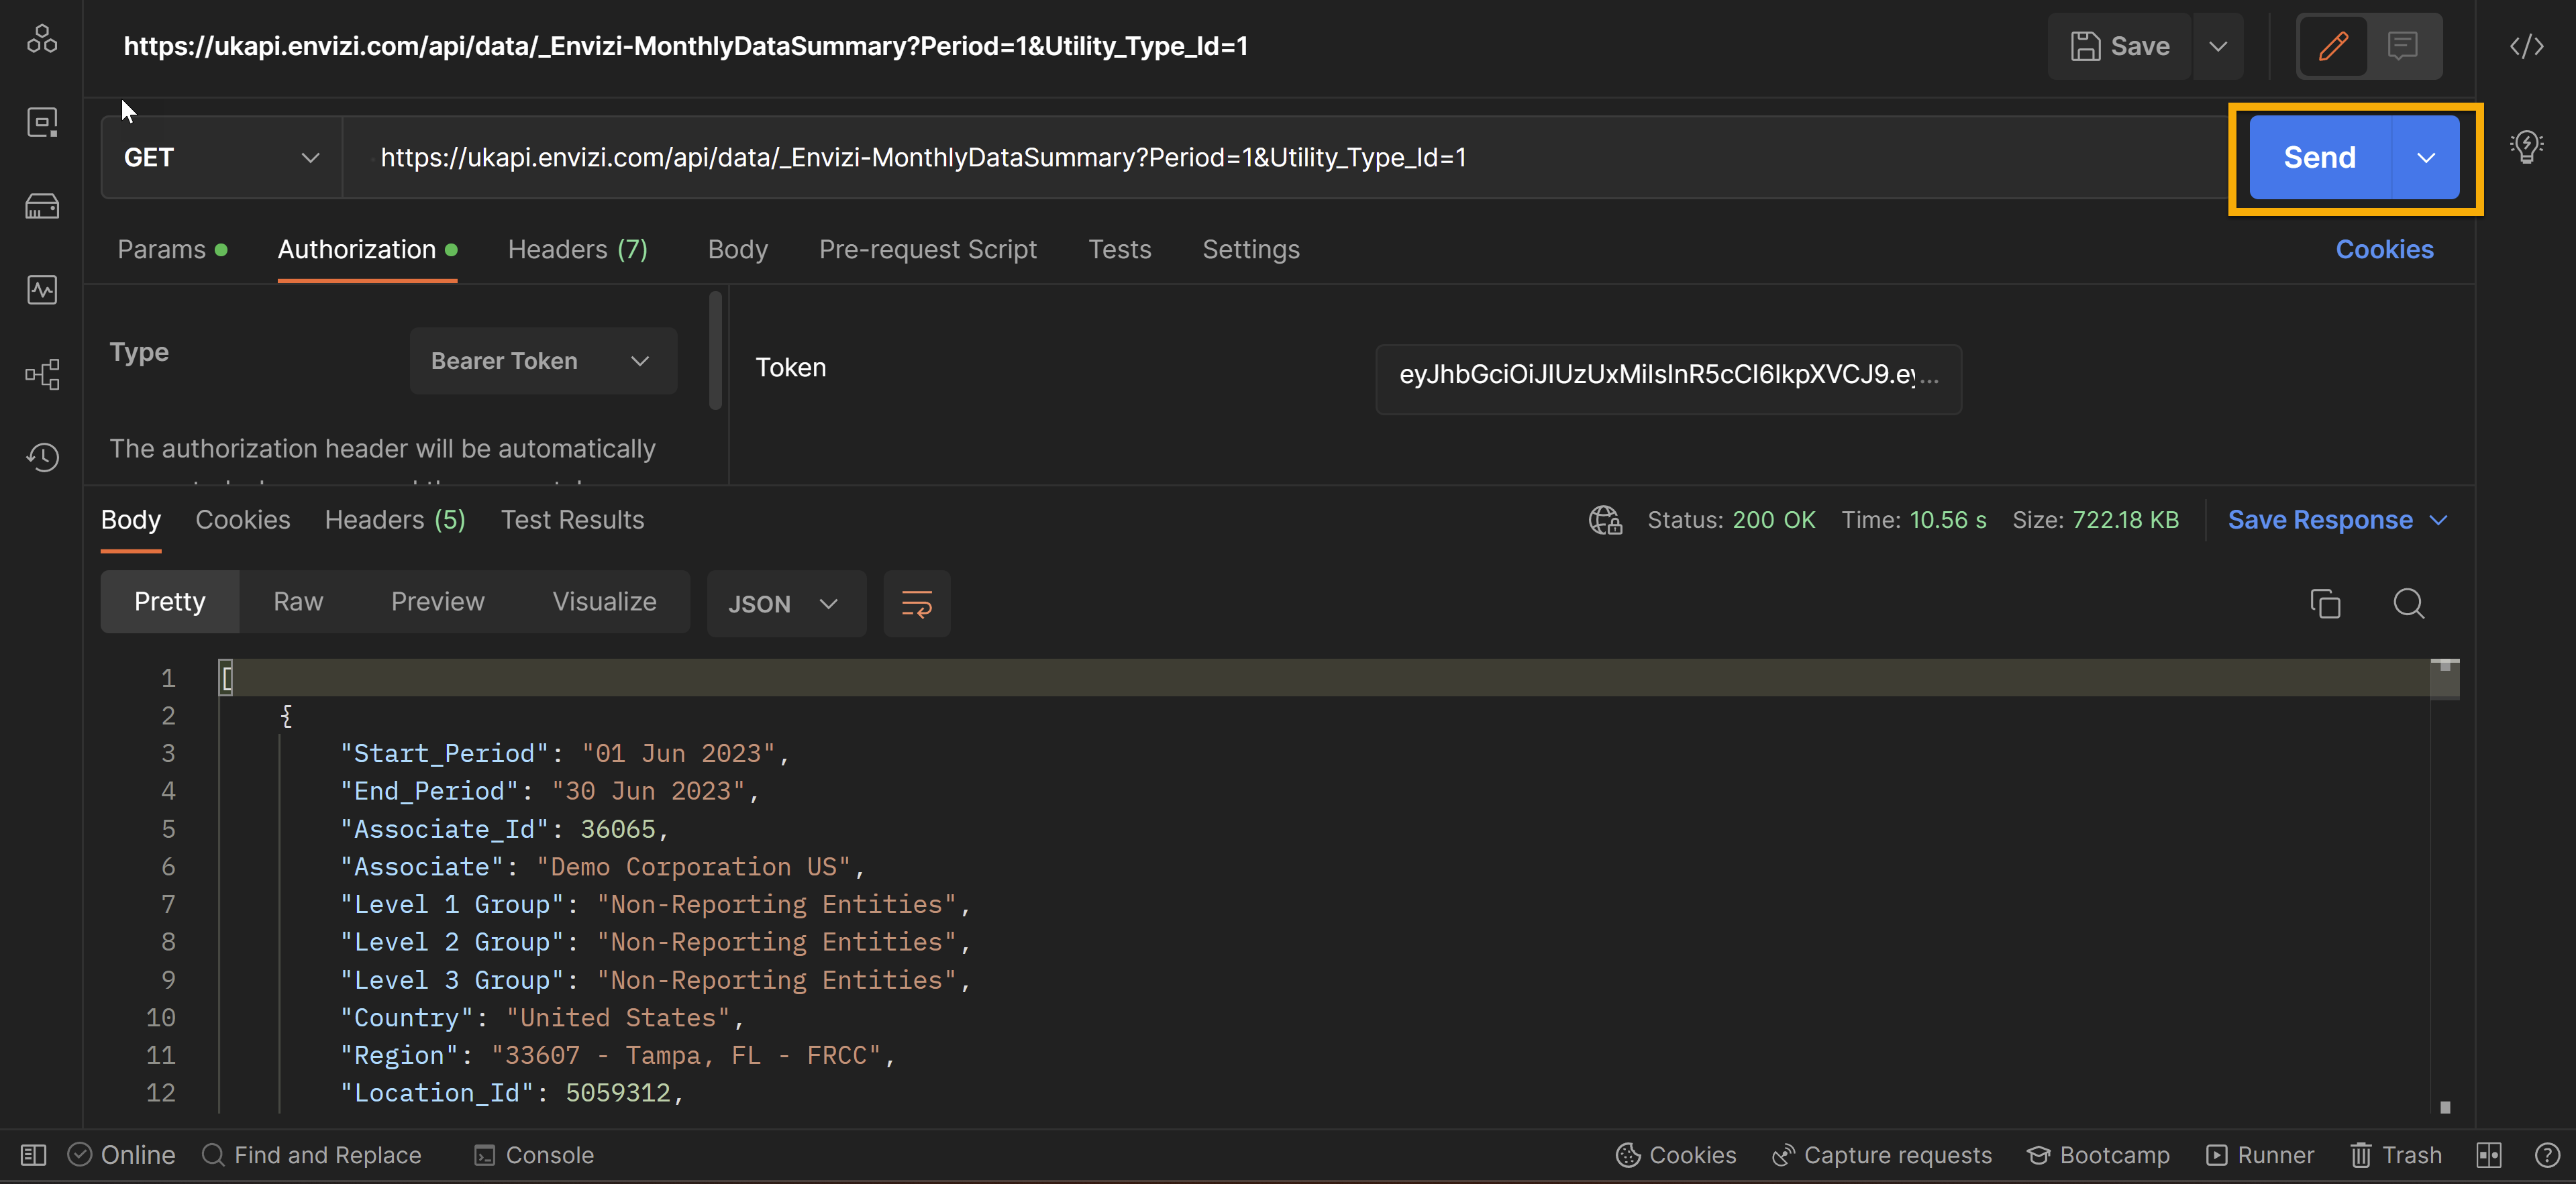Click the comment mode icon
The width and height of the screenshot is (2576, 1184).
(x=2402, y=46)
